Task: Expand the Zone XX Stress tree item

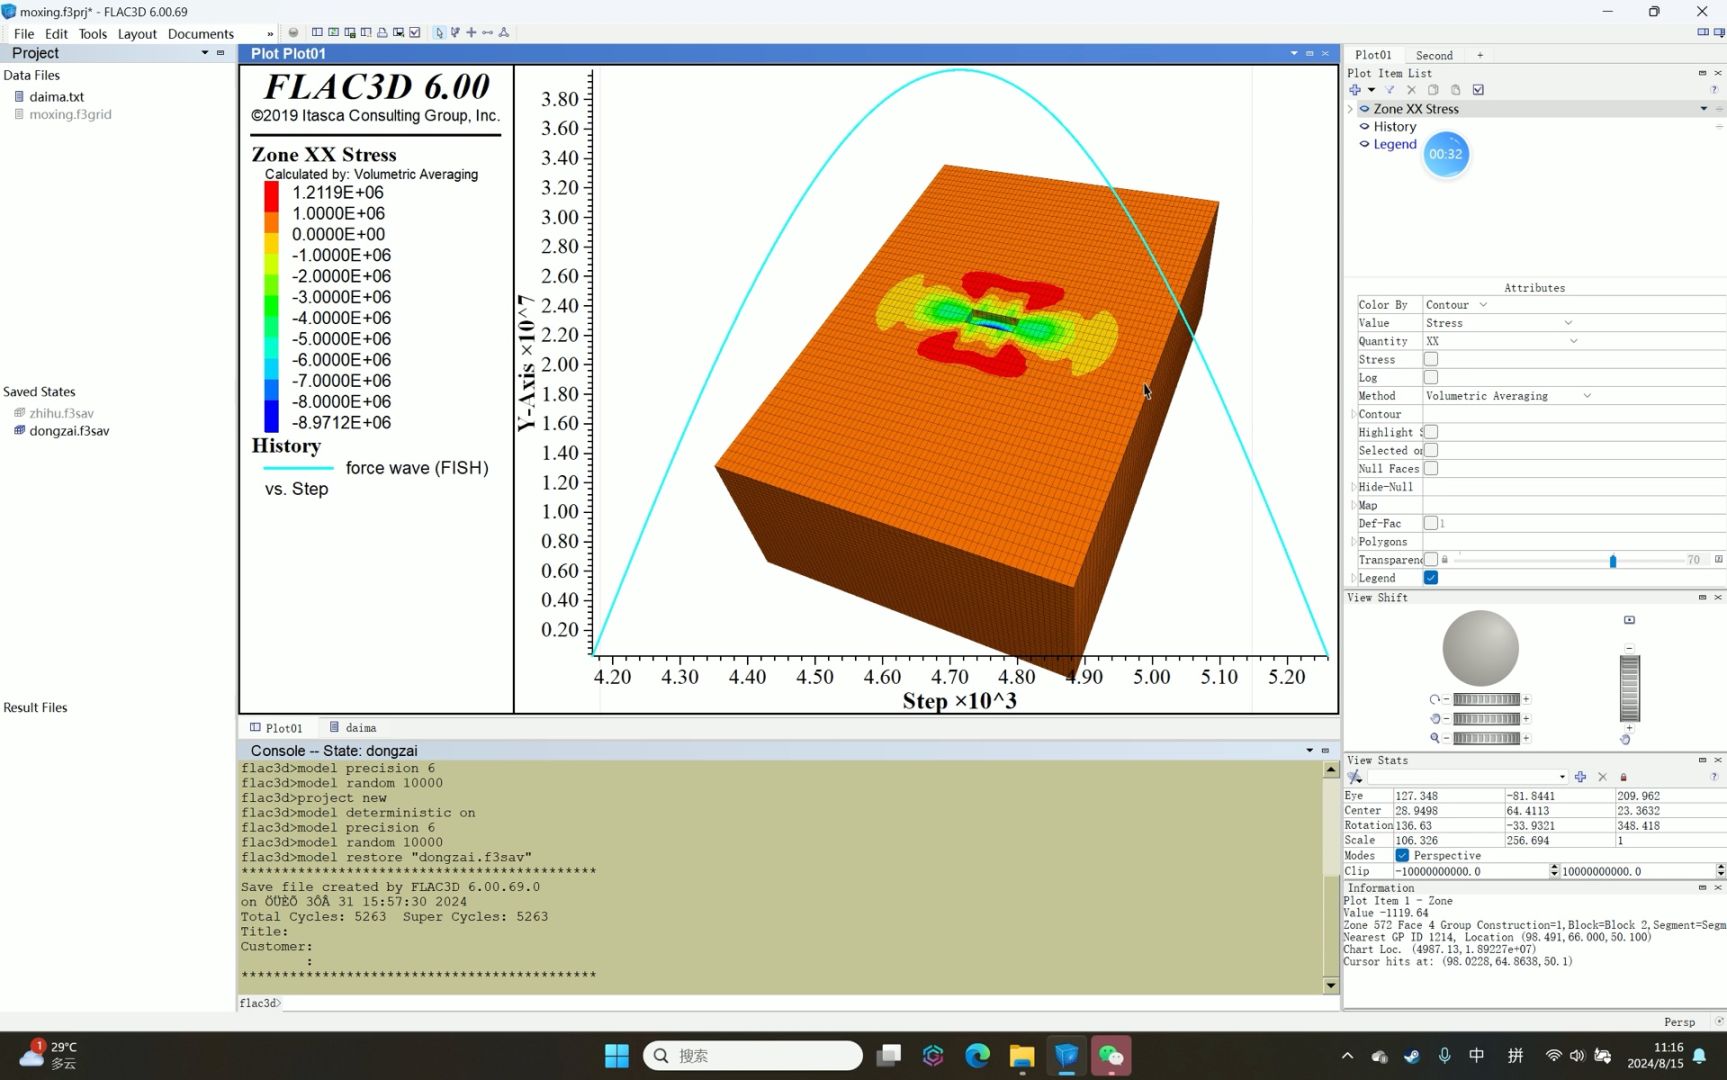Action: 1350,109
